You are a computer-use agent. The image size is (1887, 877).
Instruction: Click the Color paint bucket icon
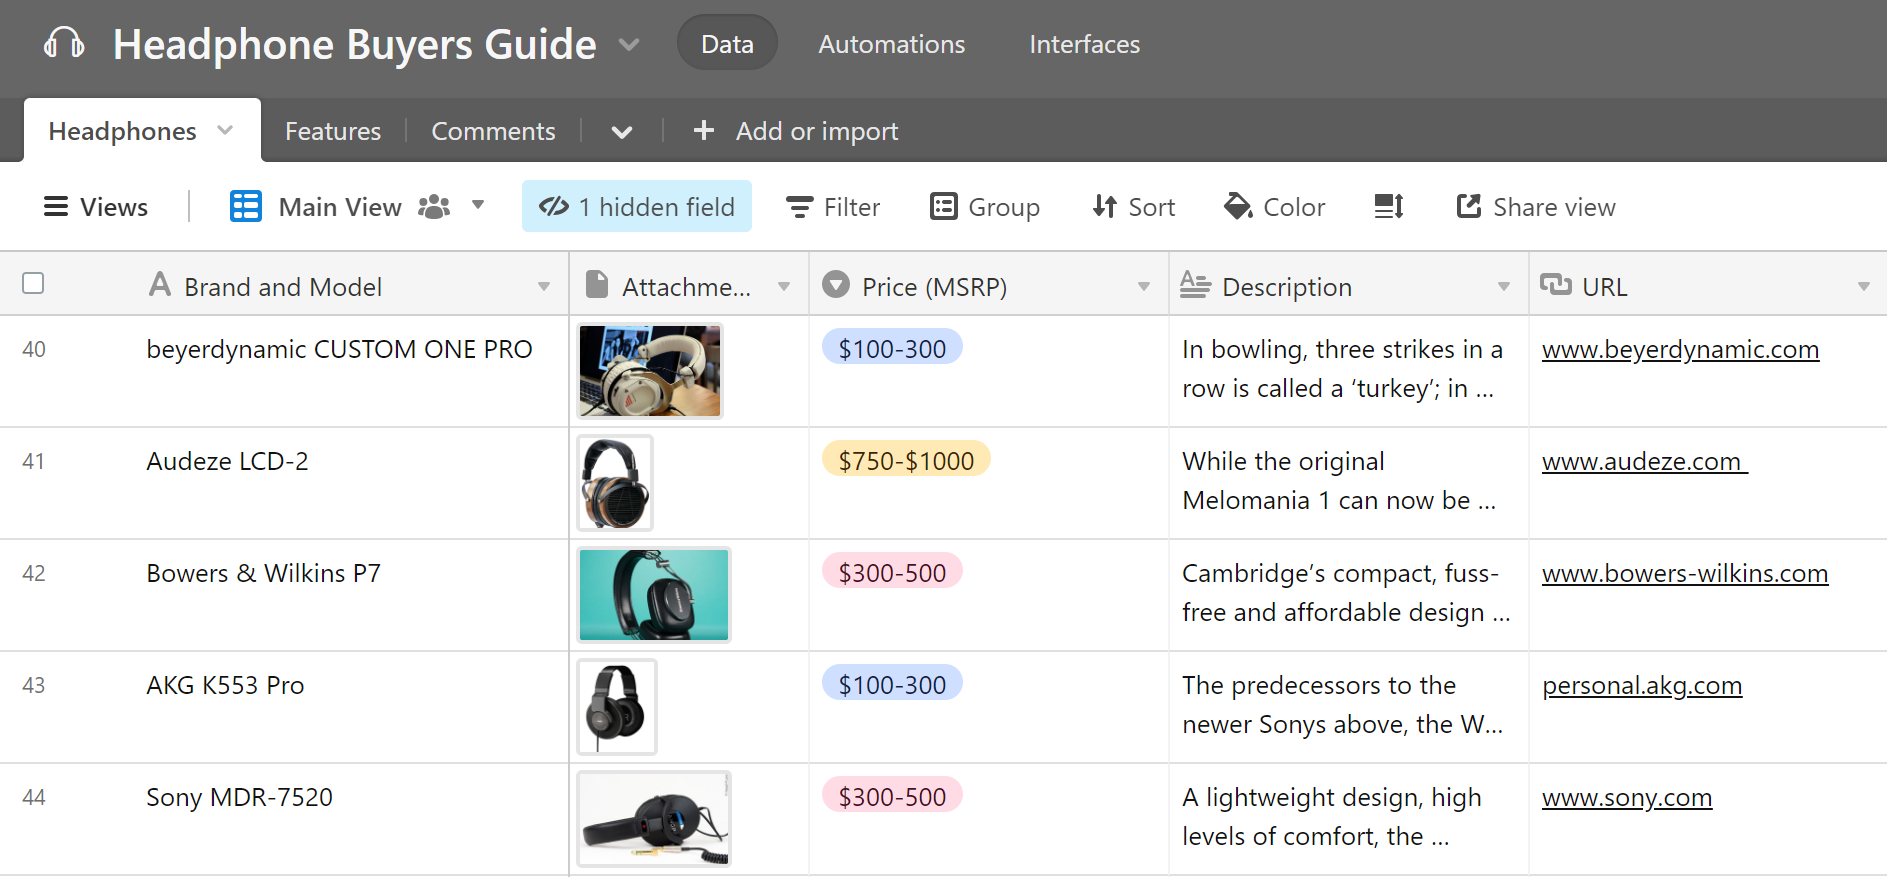pos(1238,206)
